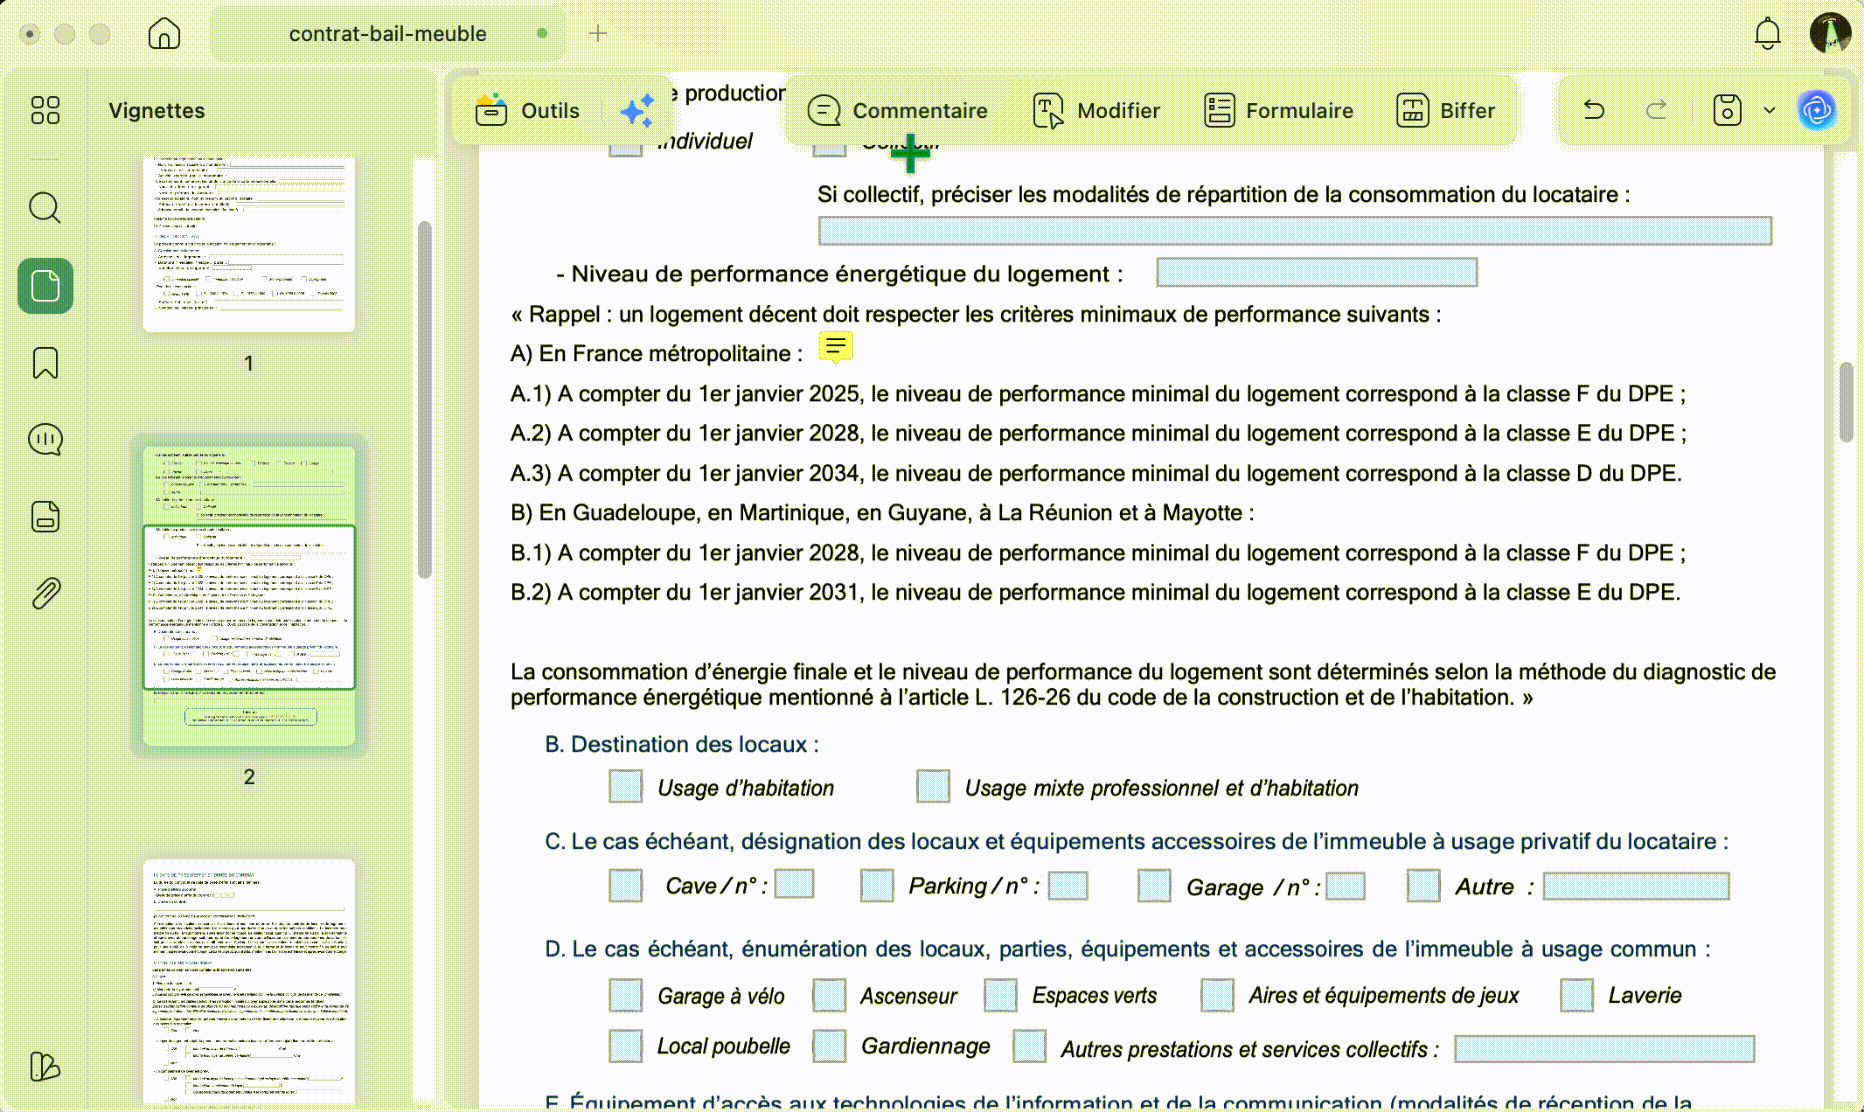Select page 2 thumbnail

point(249,596)
